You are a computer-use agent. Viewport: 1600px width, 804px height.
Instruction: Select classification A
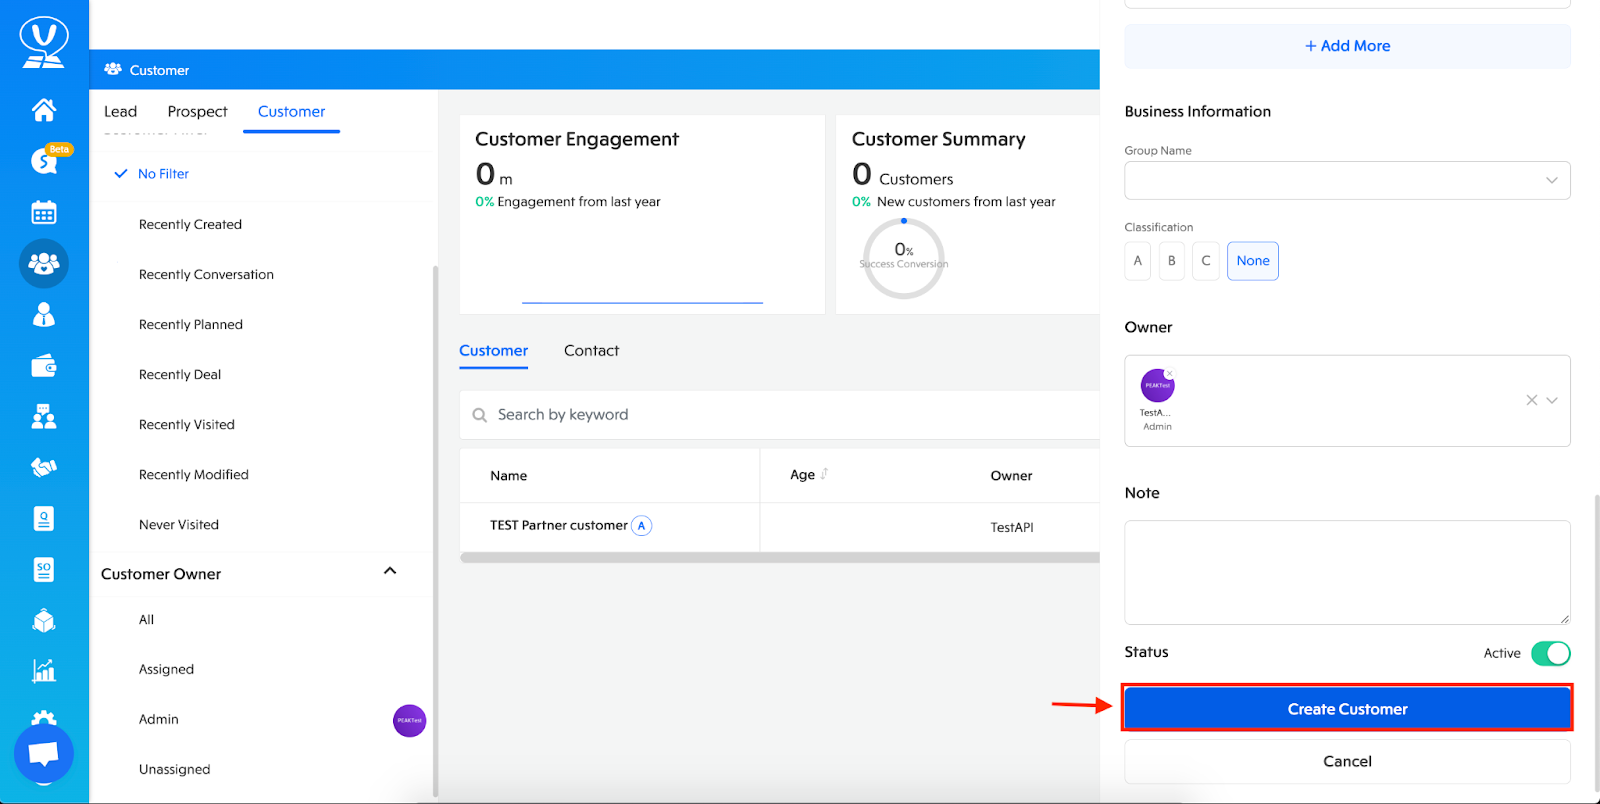pyautogui.click(x=1137, y=261)
